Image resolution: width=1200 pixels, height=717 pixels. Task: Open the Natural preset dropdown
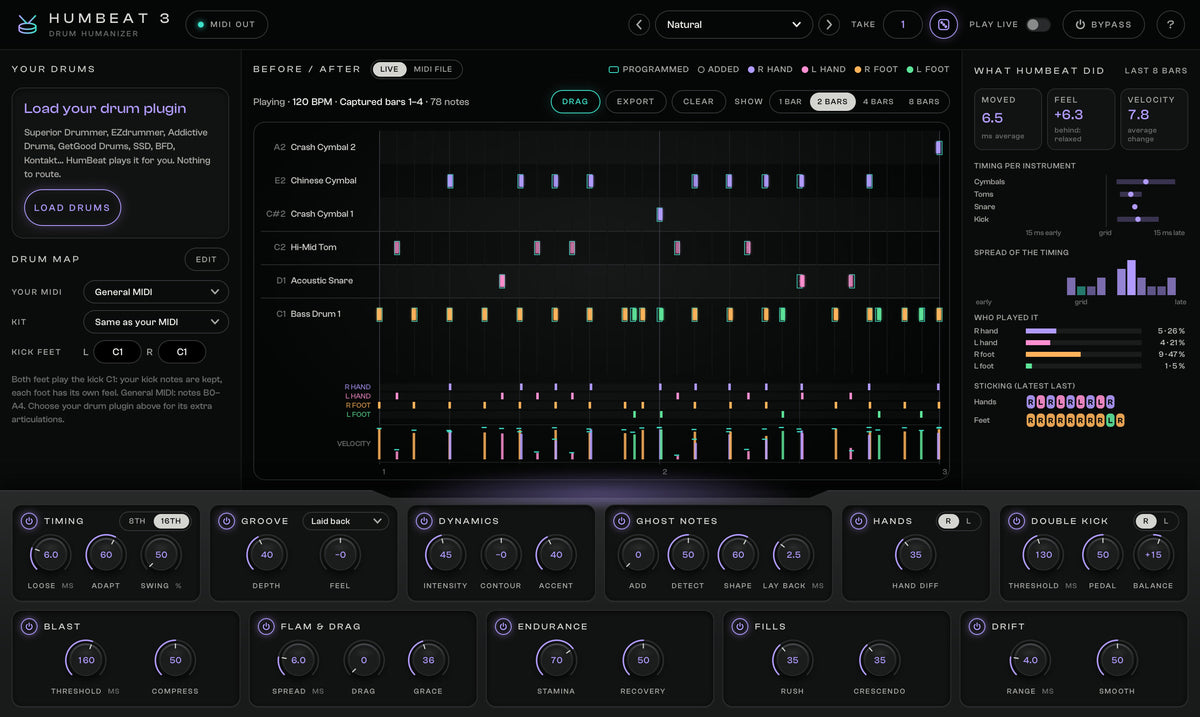coord(734,24)
